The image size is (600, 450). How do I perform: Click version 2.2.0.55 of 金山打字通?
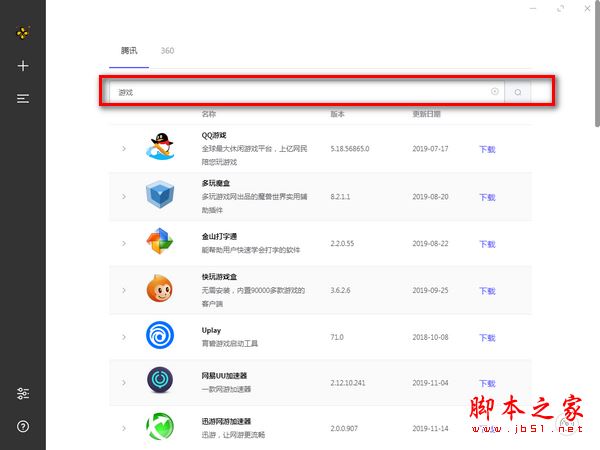pyautogui.click(x=342, y=243)
